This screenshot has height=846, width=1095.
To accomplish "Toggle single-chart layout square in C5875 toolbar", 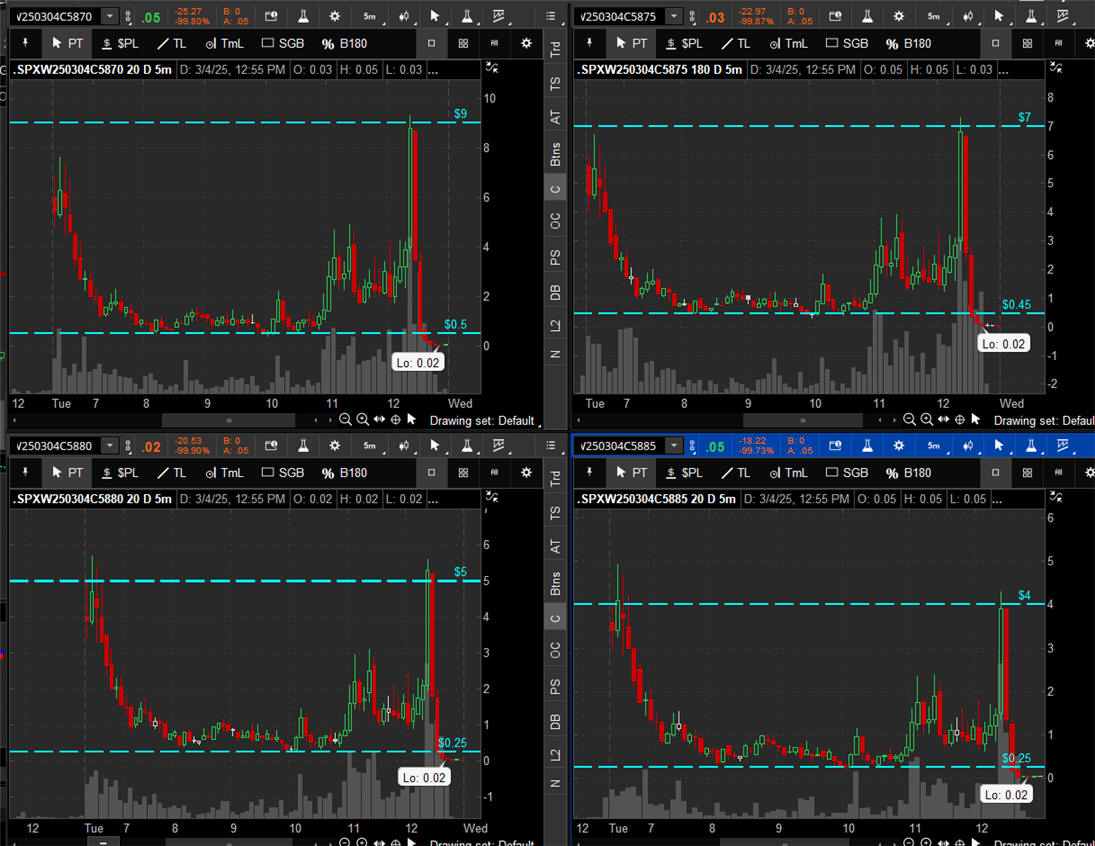I will tap(995, 44).
